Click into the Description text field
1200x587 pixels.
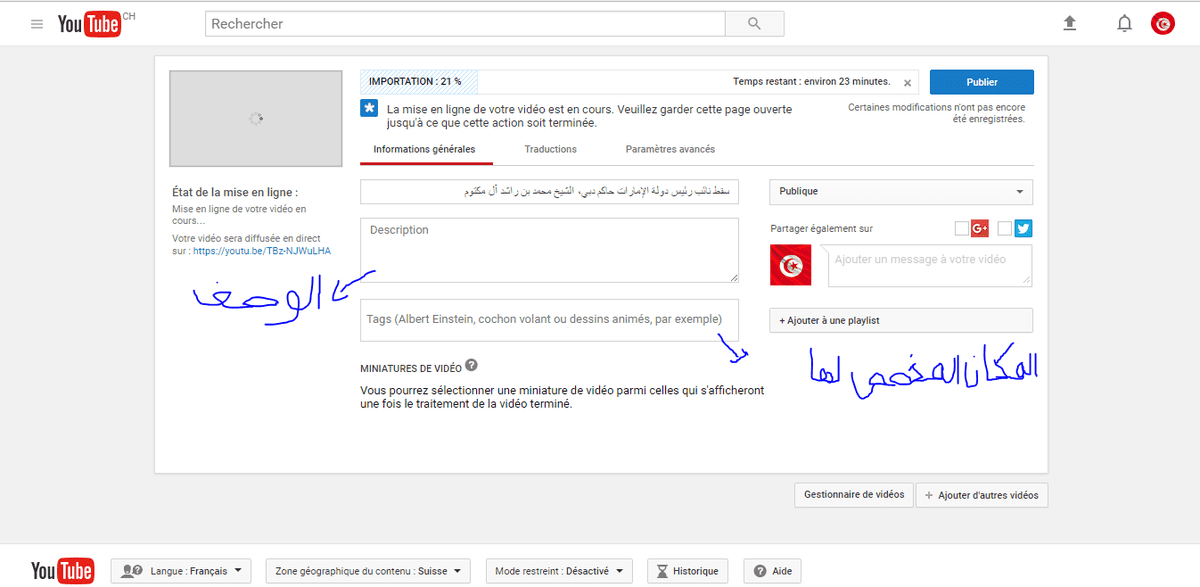tap(549, 250)
